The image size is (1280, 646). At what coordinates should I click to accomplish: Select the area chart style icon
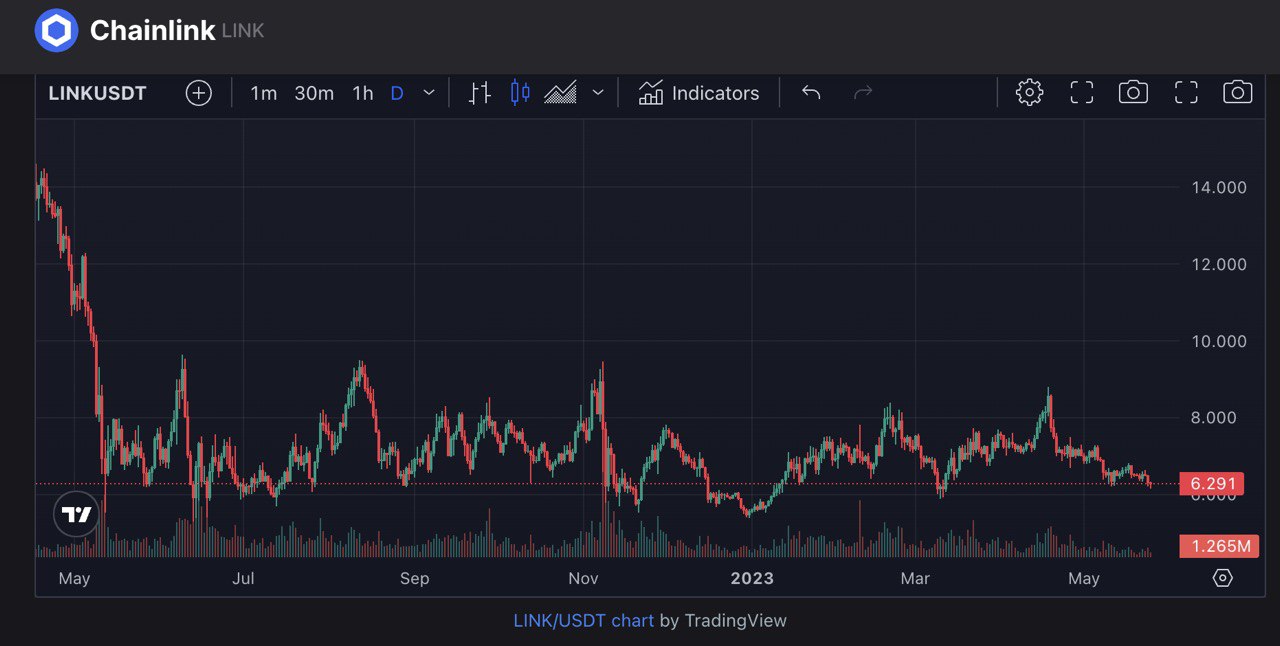(x=560, y=93)
